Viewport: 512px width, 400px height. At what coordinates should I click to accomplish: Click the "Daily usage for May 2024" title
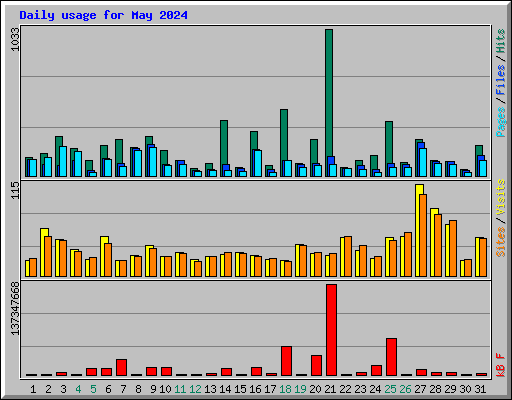coord(103,15)
